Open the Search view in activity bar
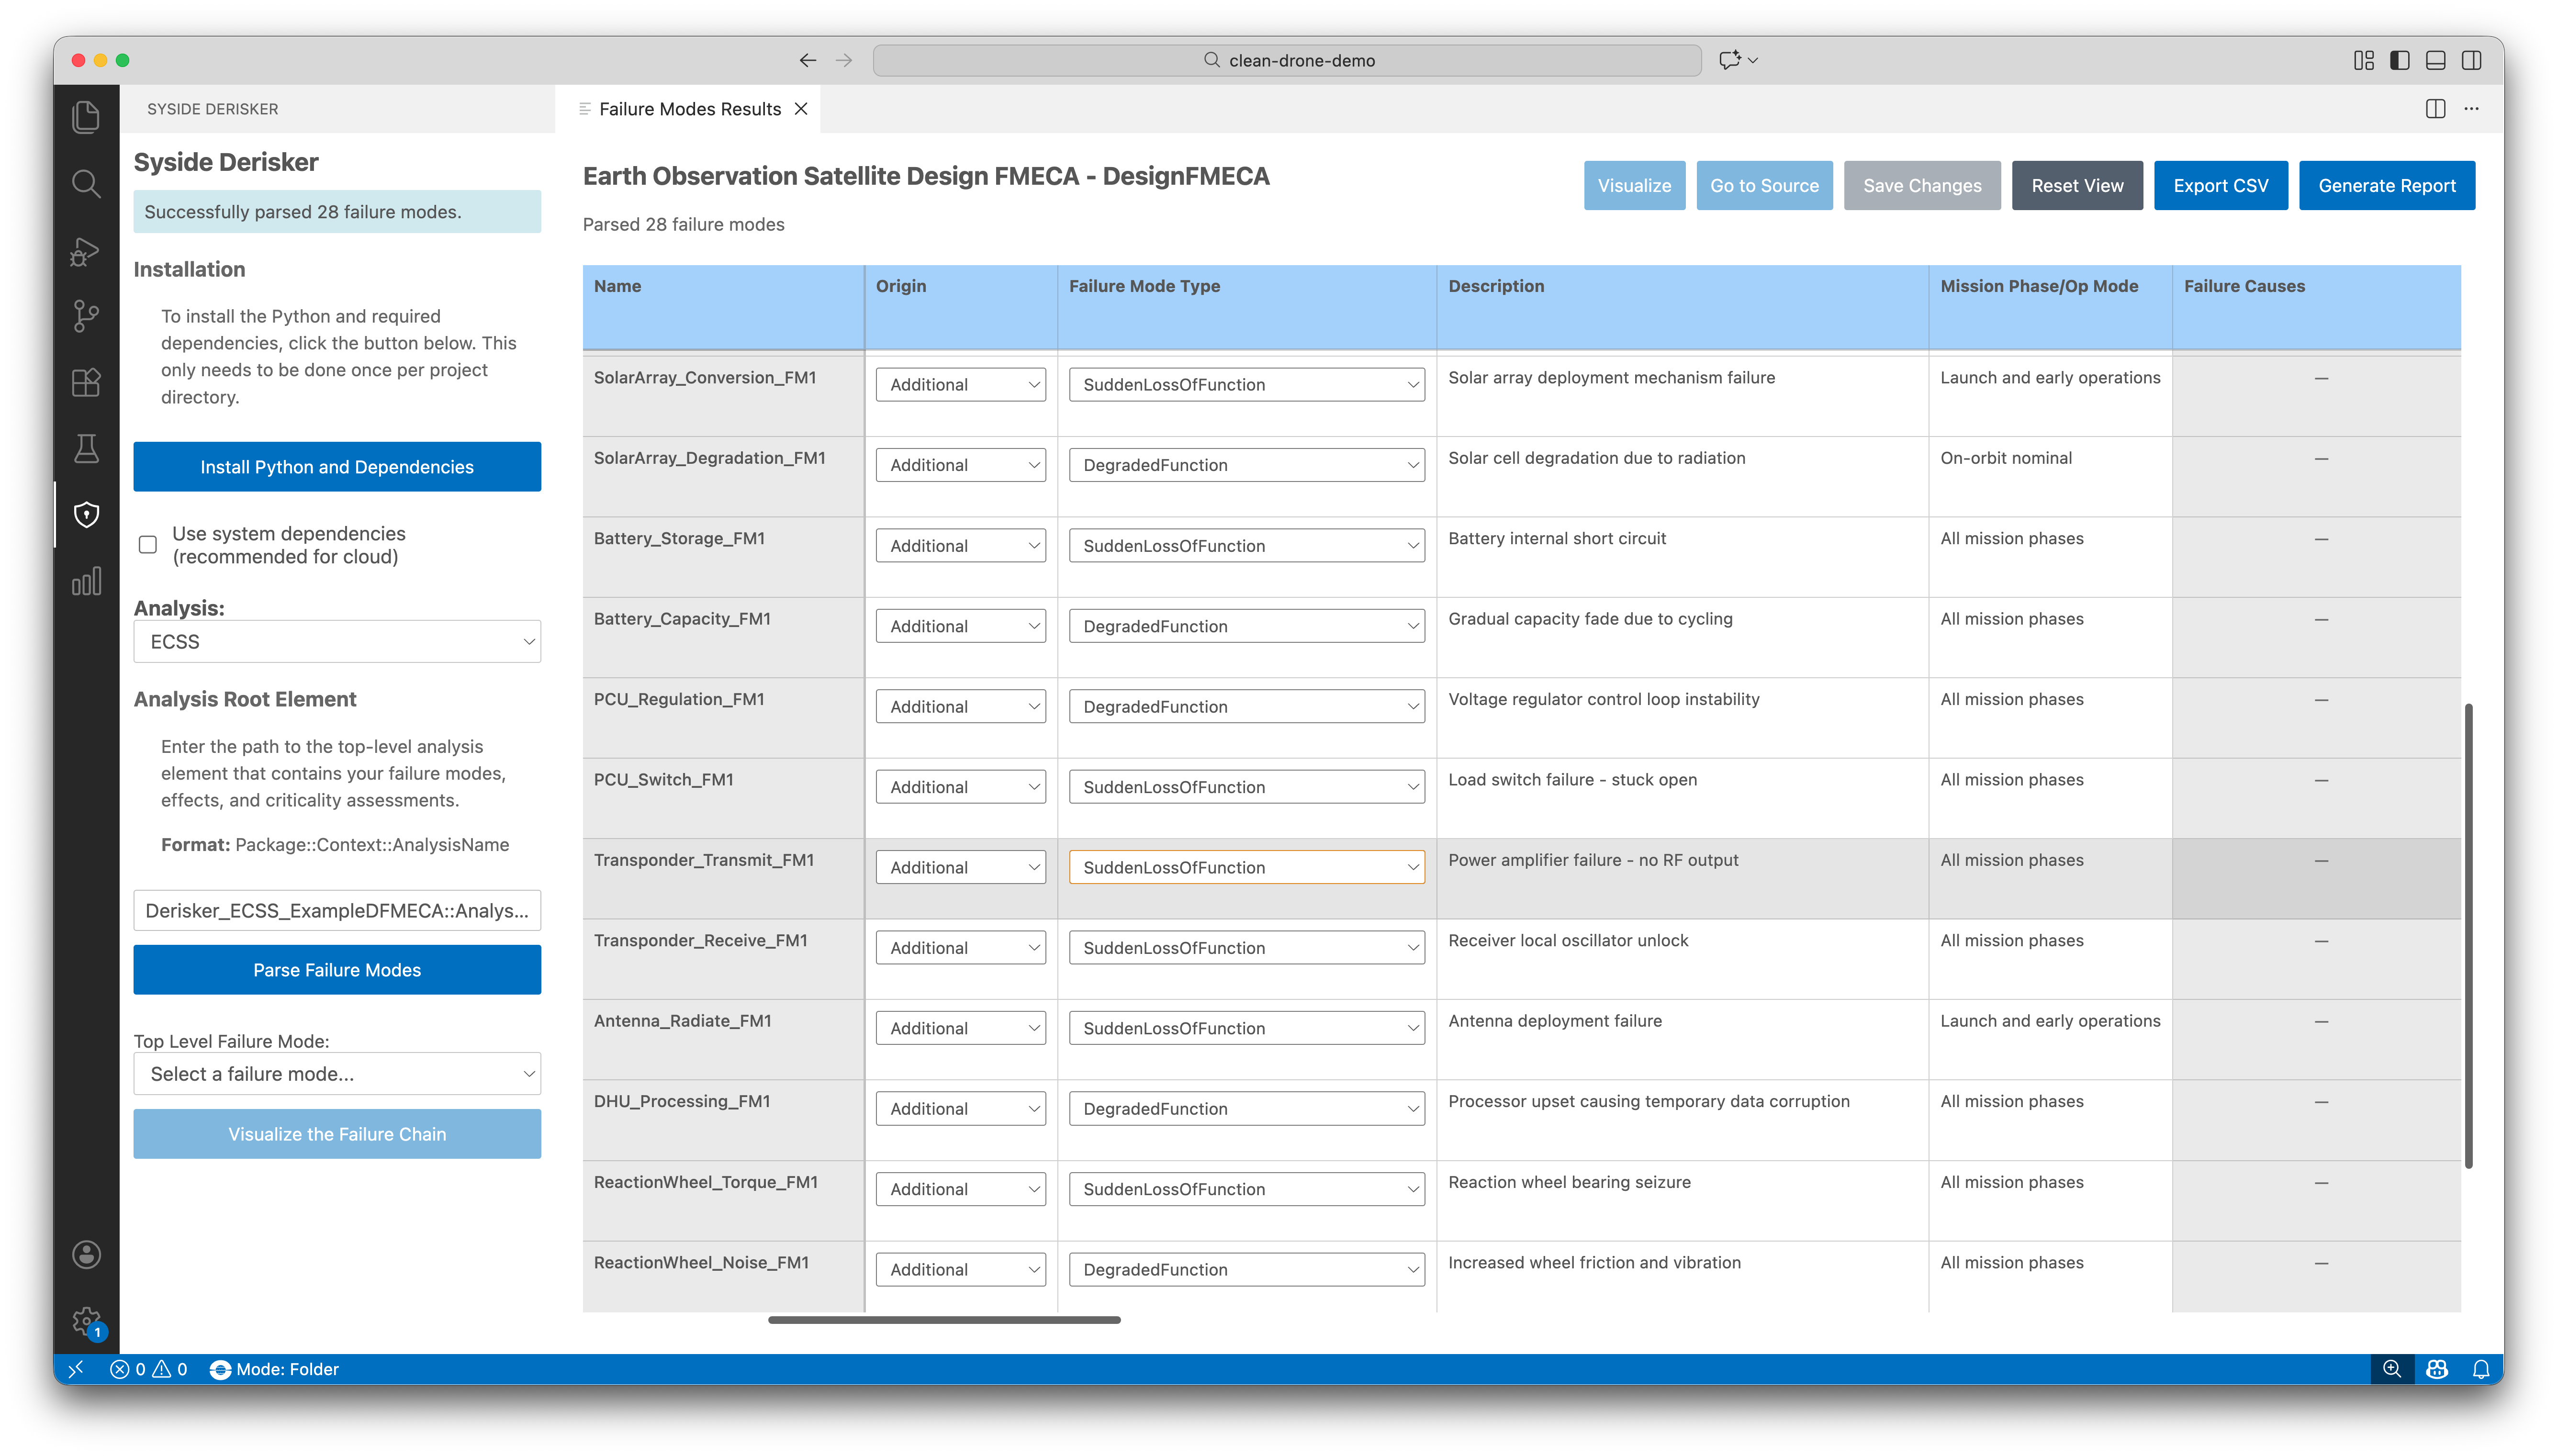The height and width of the screenshot is (1456, 2558). [86, 184]
